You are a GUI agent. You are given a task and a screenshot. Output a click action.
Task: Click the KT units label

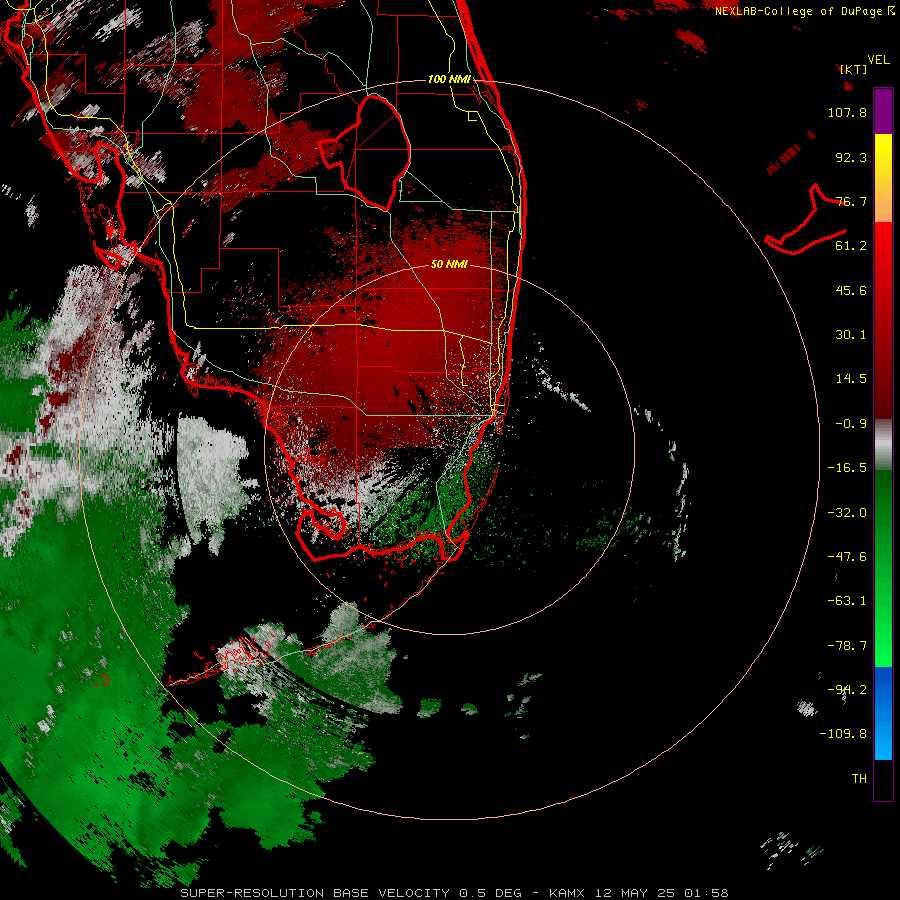click(x=854, y=69)
